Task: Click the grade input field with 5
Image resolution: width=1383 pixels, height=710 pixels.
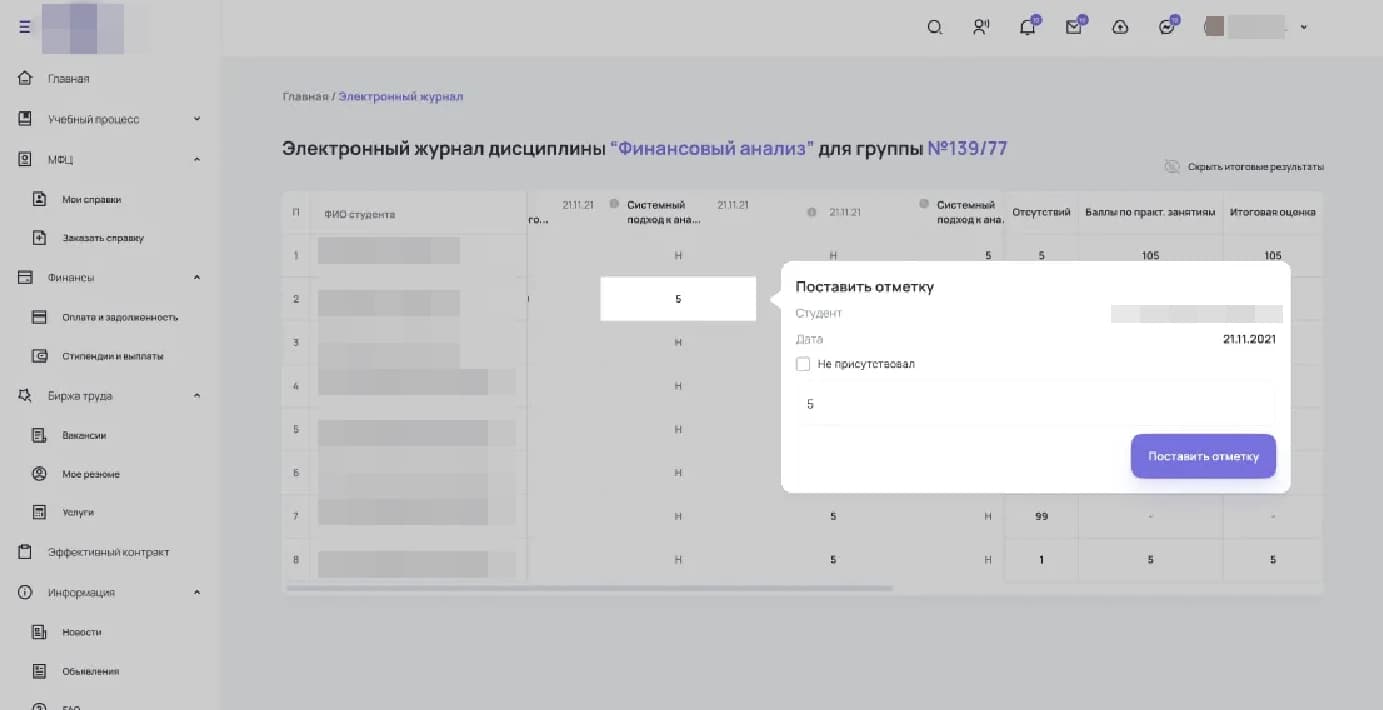Action: point(1035,405)
